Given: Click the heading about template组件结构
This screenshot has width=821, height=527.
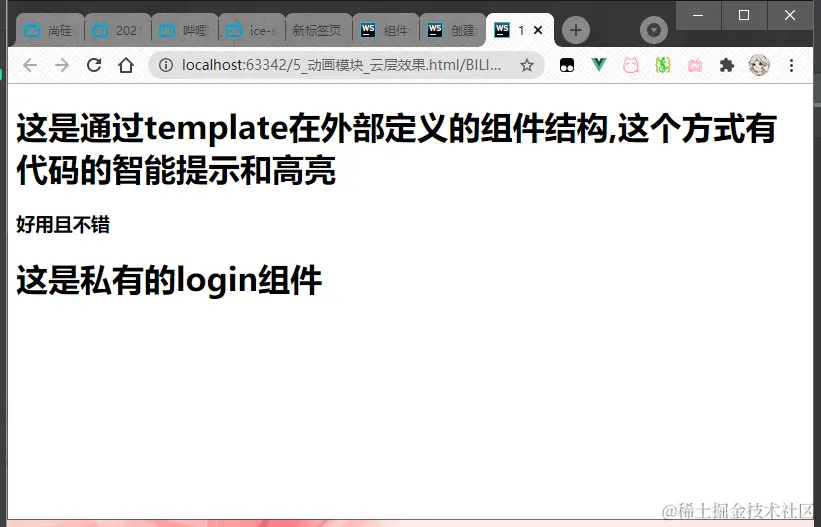Looking at the screenshot, I should click(396, 149).
